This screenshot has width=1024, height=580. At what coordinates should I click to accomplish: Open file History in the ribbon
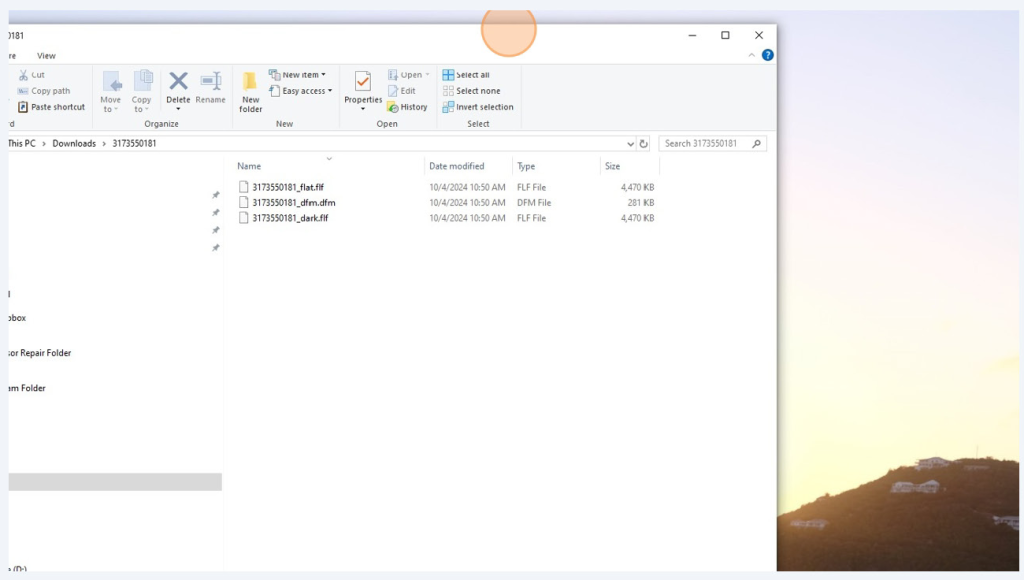(x=408, y=107)
